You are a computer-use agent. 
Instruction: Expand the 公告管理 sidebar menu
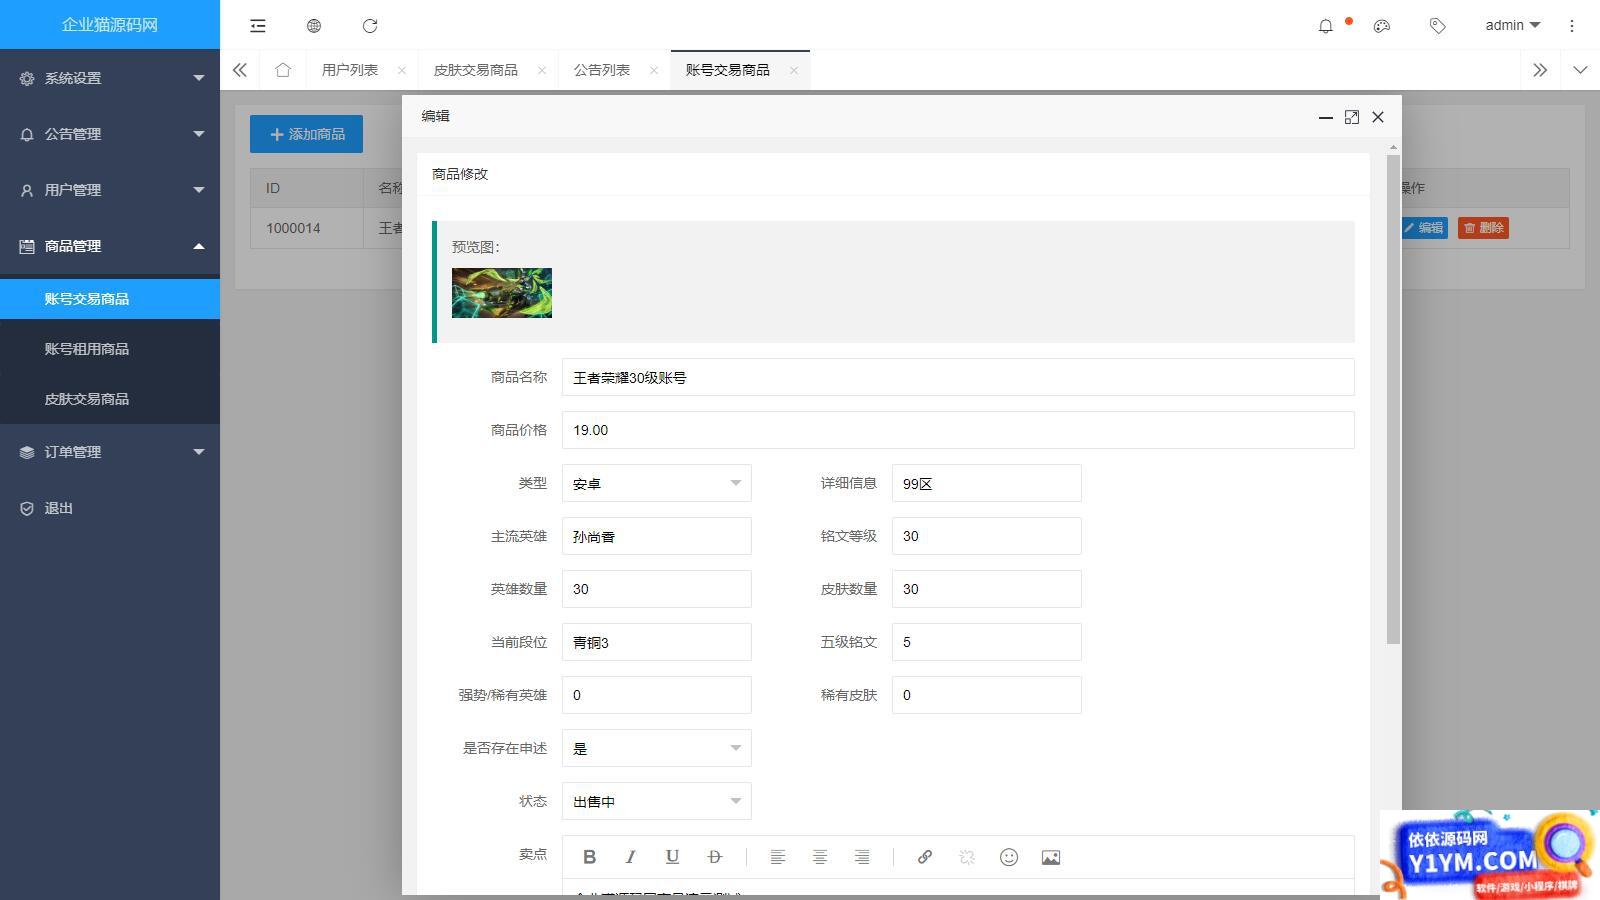pos(110,134)
